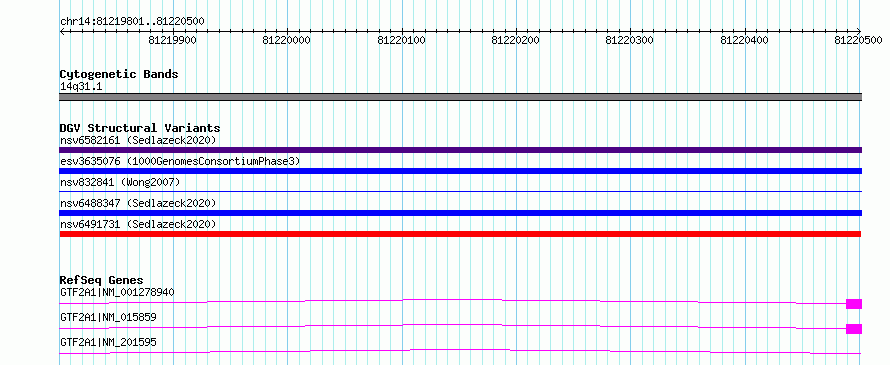Select the gray 14q31.1 cytogenetic band bar

point(460,97)
